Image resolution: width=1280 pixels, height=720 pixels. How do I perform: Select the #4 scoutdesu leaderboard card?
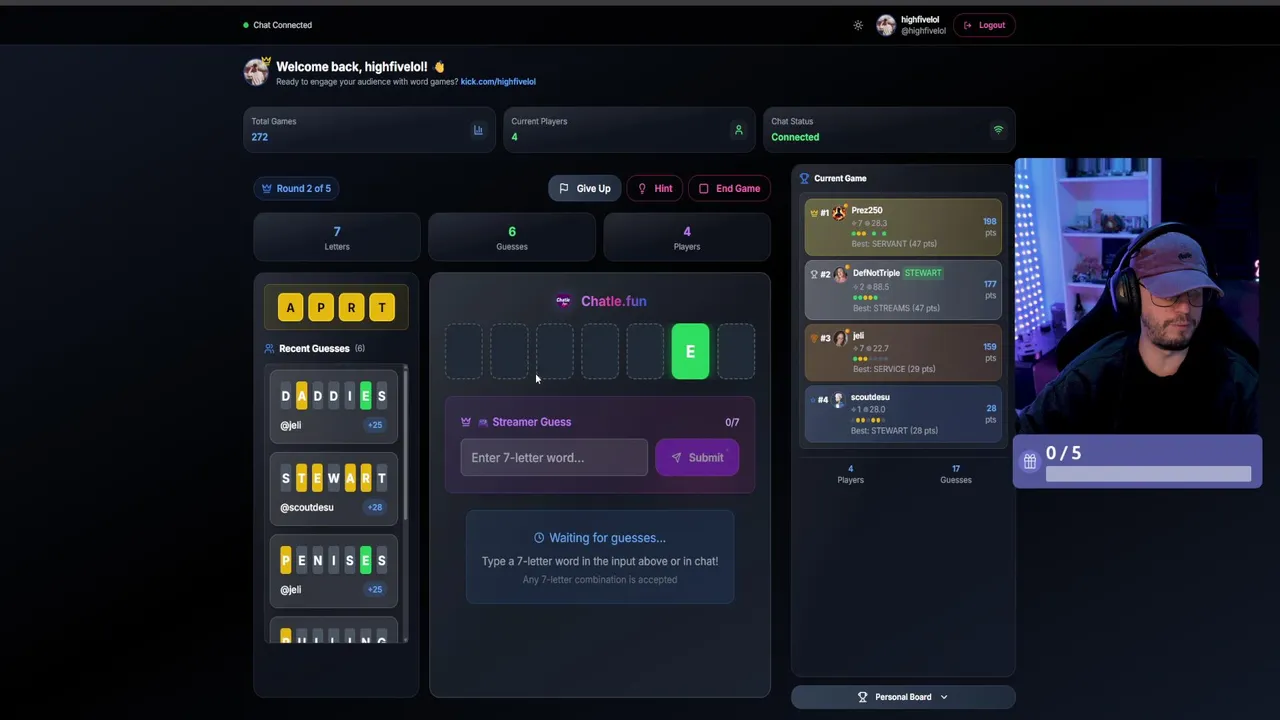pyautogui.click(x=903, y=414)
